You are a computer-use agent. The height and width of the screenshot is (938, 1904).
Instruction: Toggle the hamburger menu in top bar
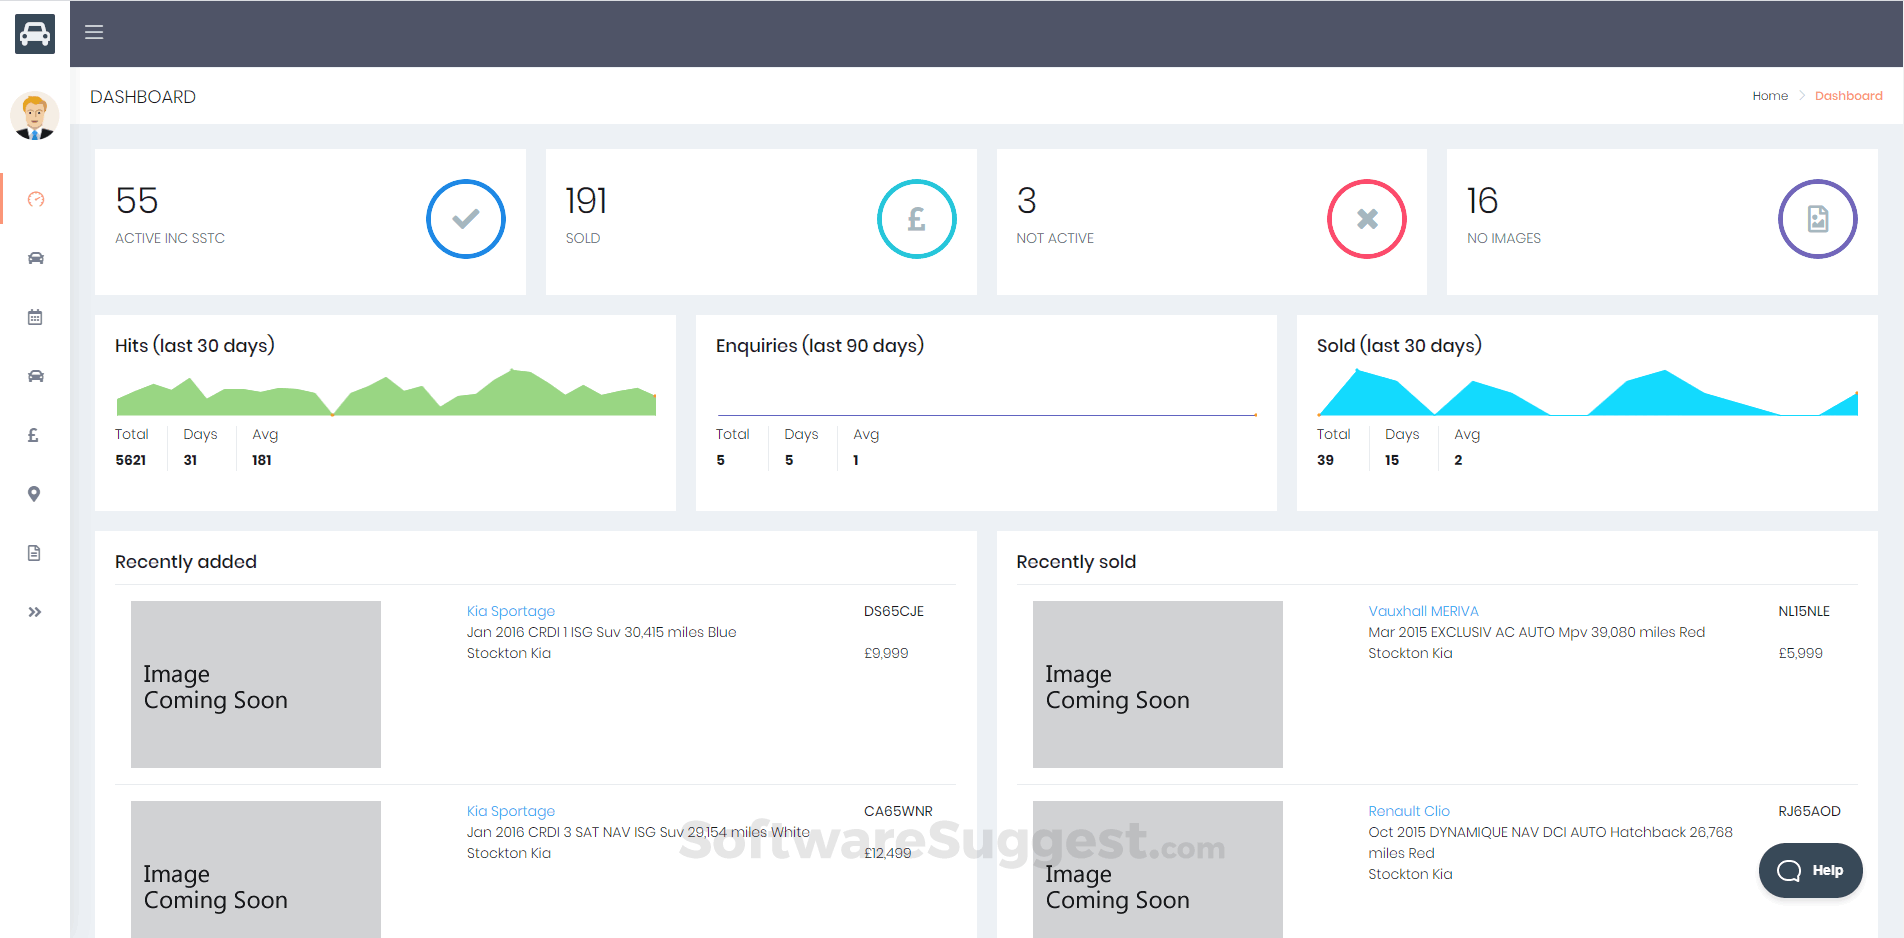(x=94, y=32)
